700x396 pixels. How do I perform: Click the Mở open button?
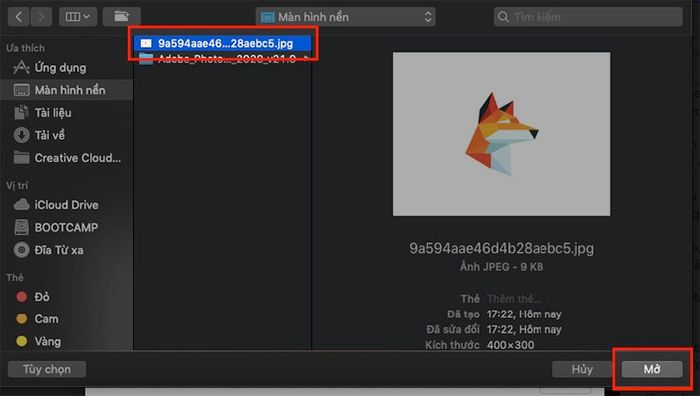pyautogui.click(x=652, y=369)
